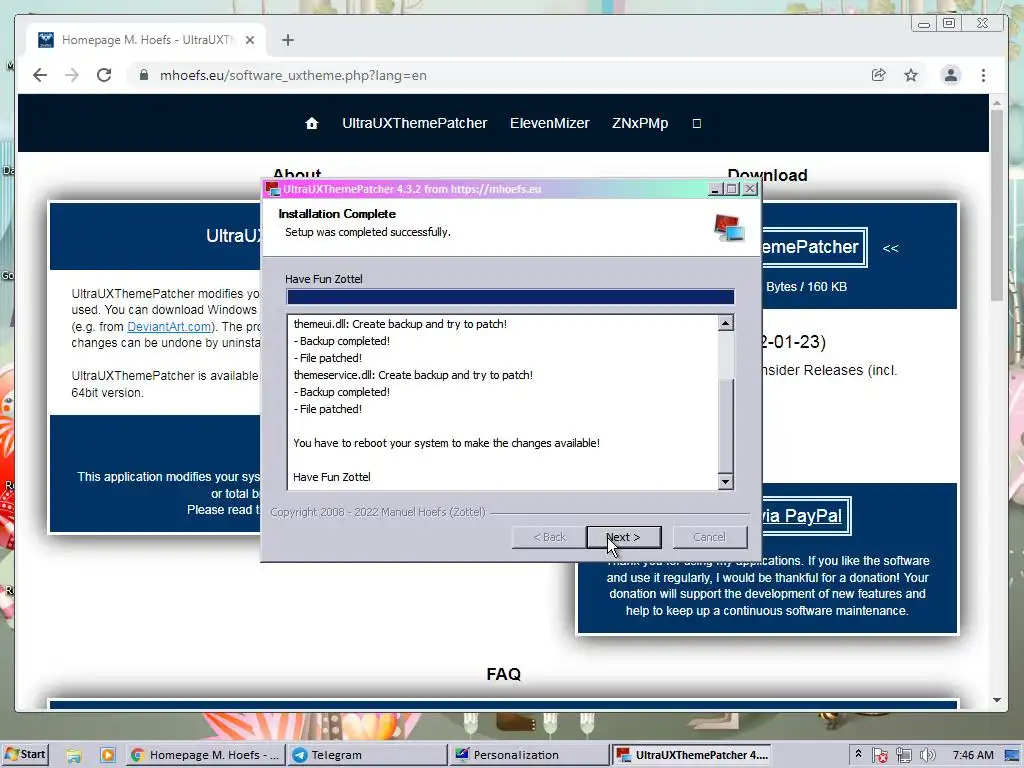Show hidden tray icons arrow
The image size is (1024, 768).
[858, 754]
